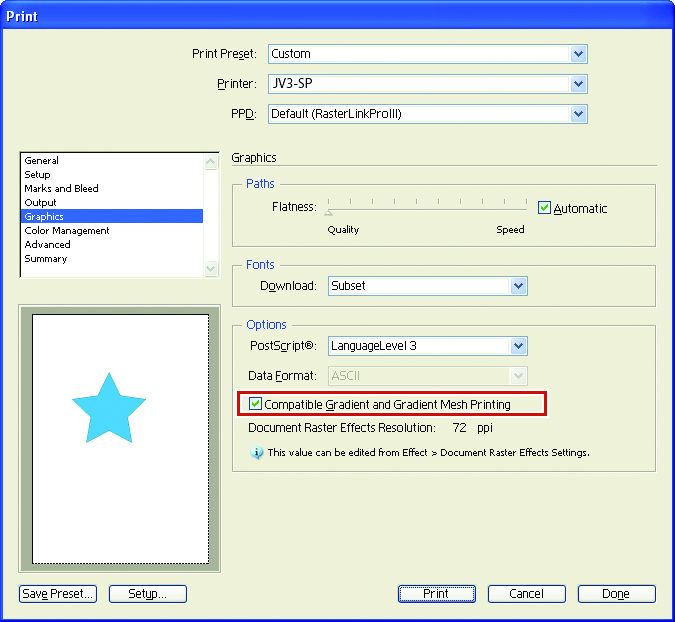Viewport: 675px width, 622px height.
Task: Go to the Advanced category
Action: click(48, 244)
